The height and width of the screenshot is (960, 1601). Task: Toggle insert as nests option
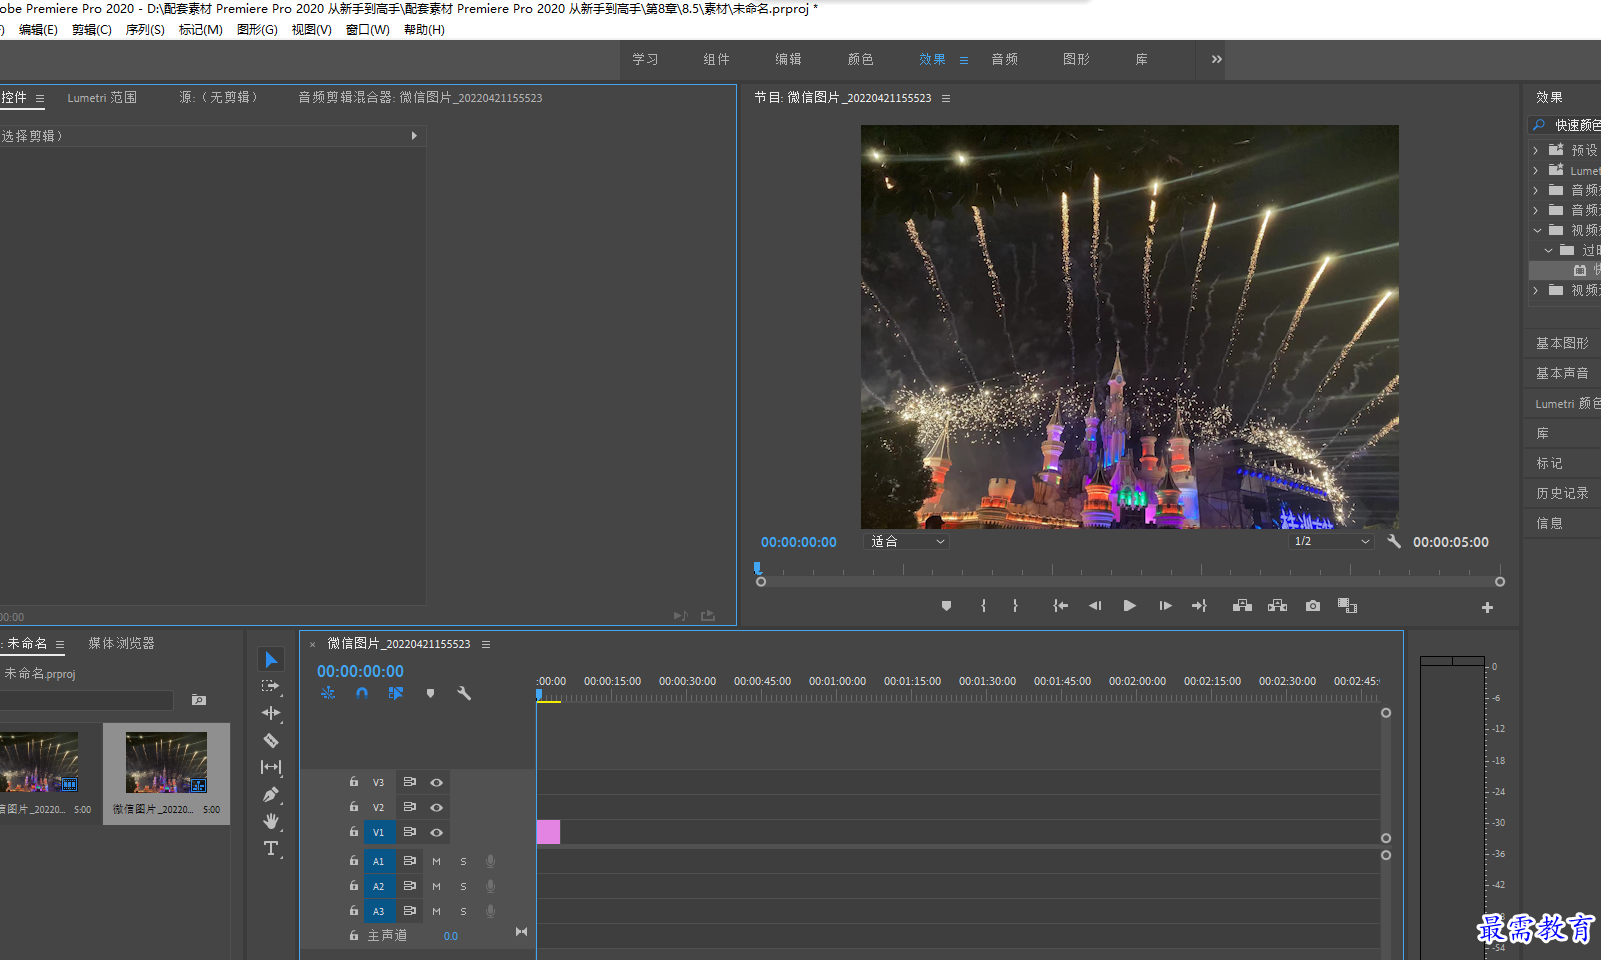328,693
